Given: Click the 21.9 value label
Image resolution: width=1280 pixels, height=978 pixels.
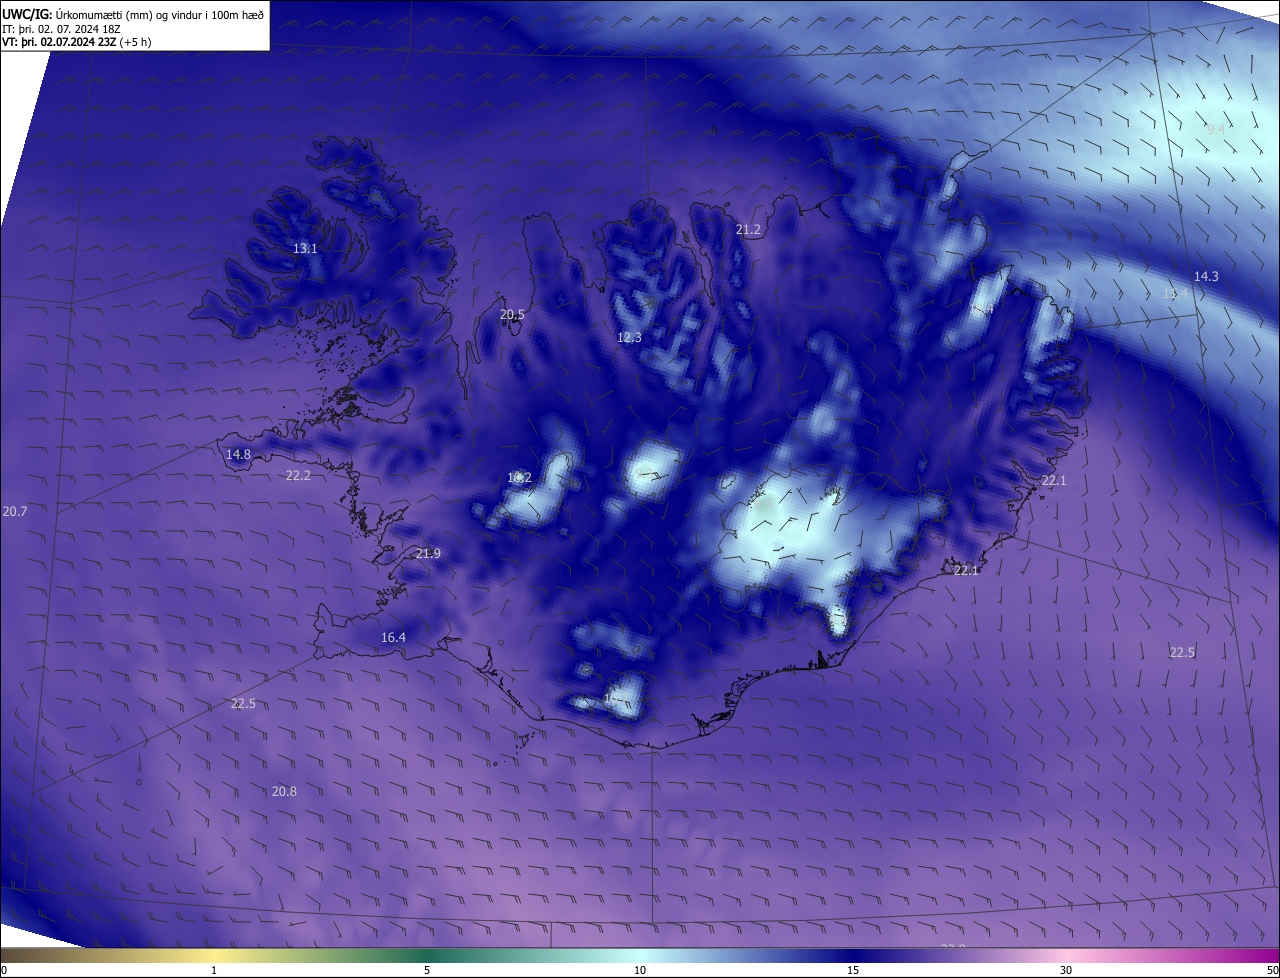Looking at the screenshot, I should click(428, 553).
